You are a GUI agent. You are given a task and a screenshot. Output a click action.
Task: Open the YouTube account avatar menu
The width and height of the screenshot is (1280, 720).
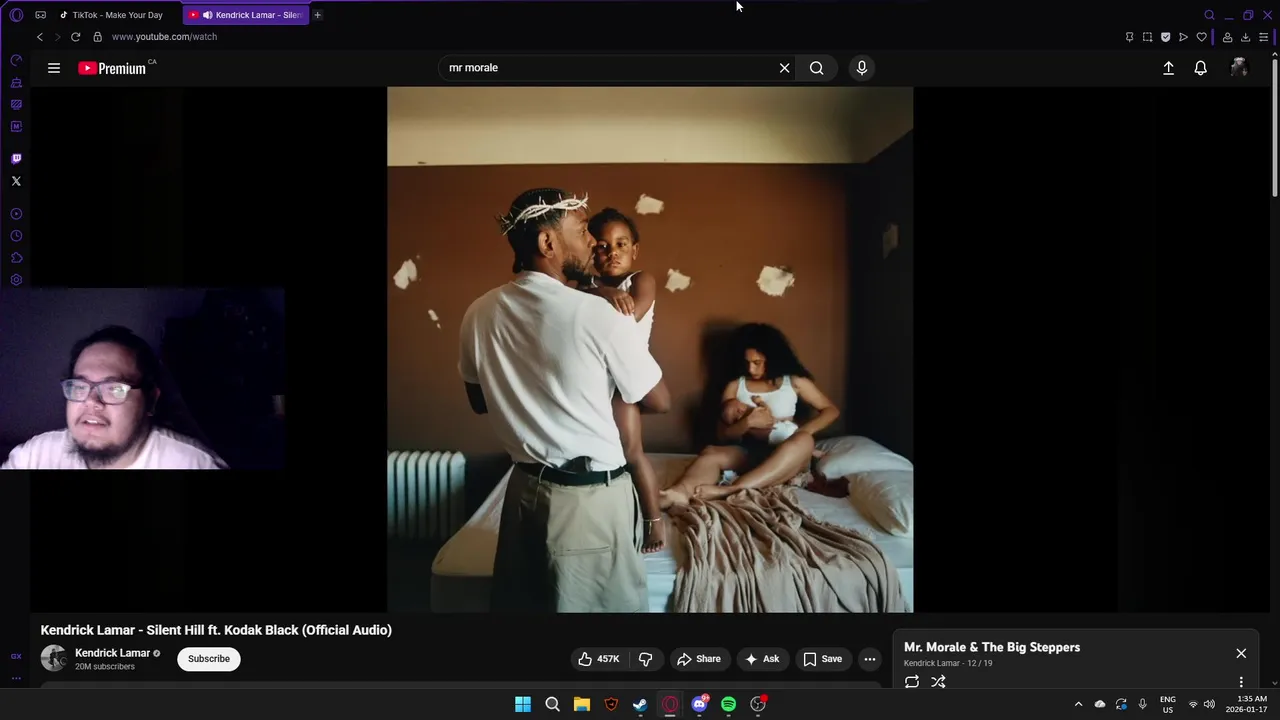pyautogui.click(x=1239, y=68)
